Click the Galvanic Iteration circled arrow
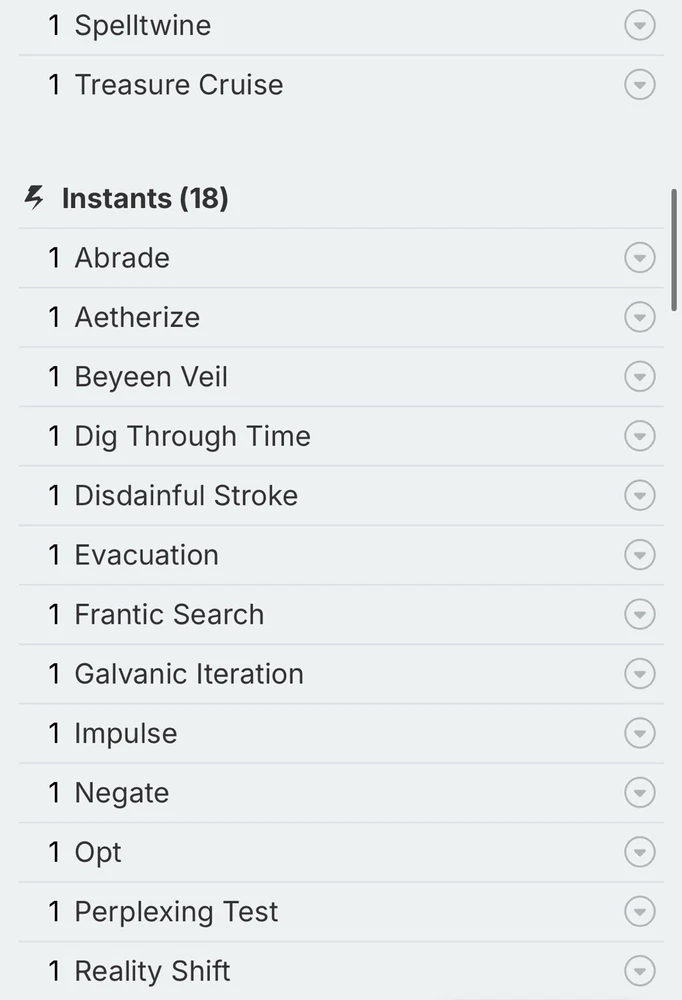Screen dimensions: 682x1000 [639, 674]
